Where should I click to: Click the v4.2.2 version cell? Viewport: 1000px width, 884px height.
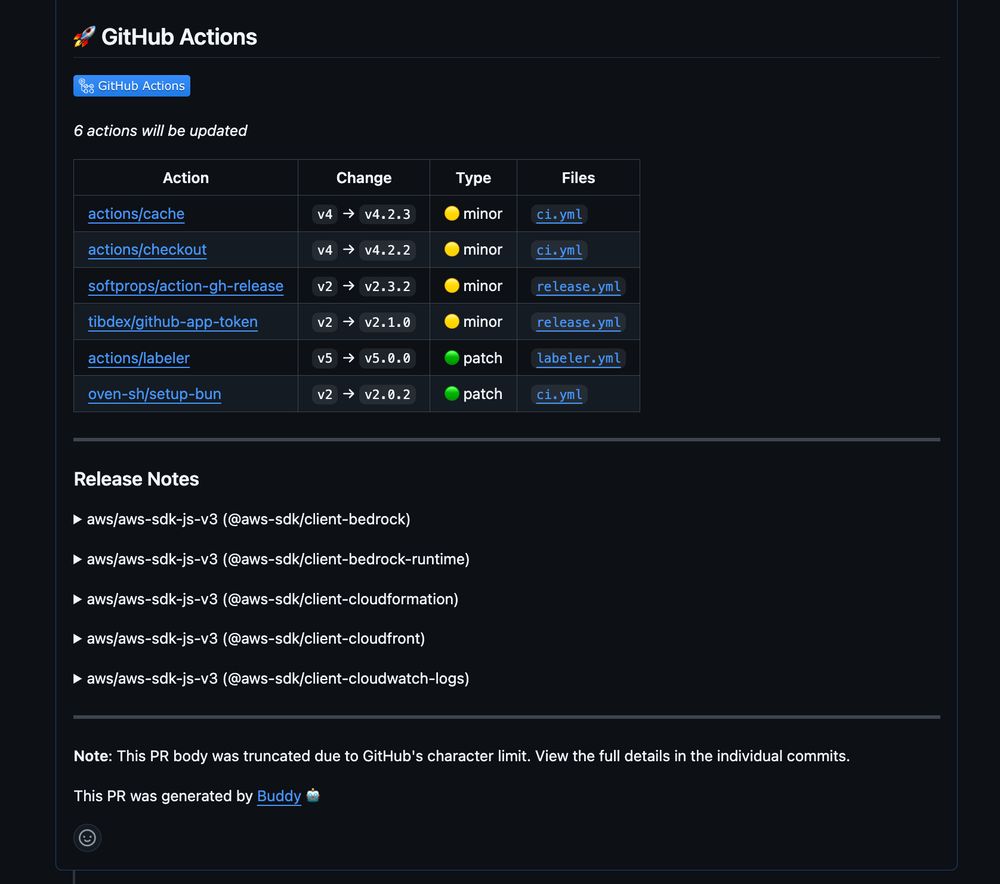(387, 250)
